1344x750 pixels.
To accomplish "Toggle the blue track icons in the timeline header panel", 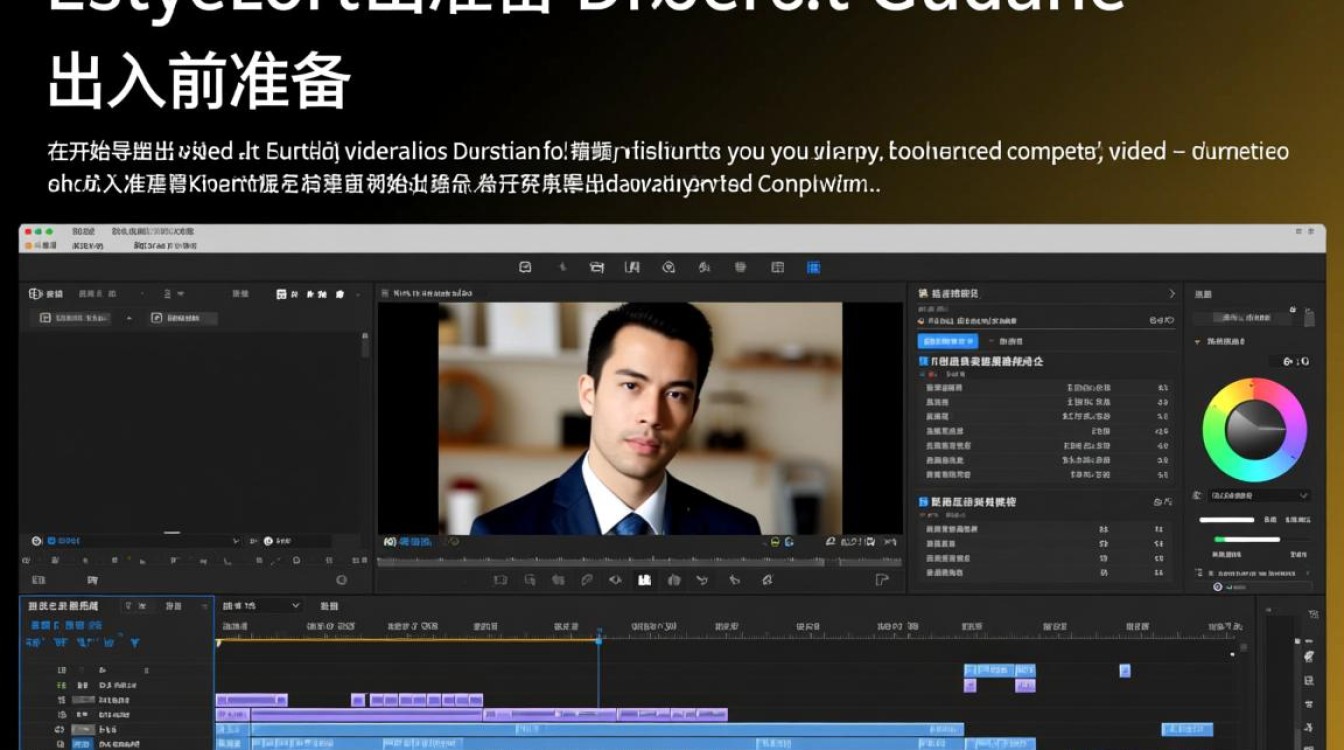I will 84,643.
